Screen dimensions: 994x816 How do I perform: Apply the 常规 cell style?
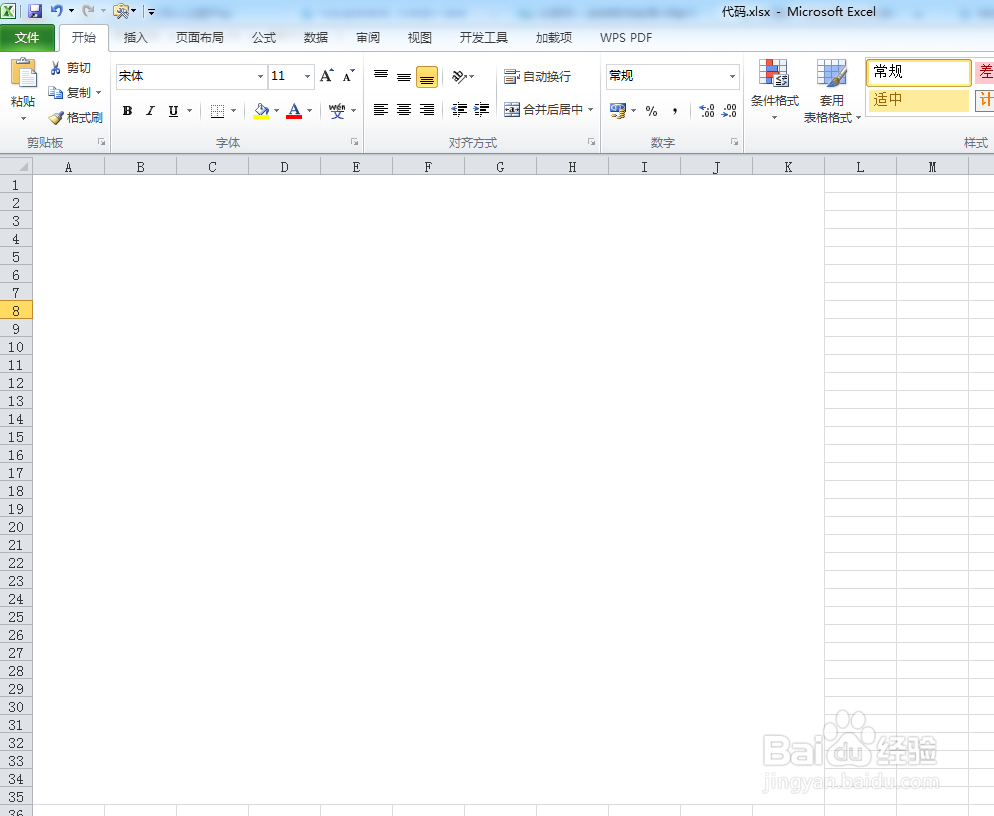pyautogui.click(x=919, y=72)
